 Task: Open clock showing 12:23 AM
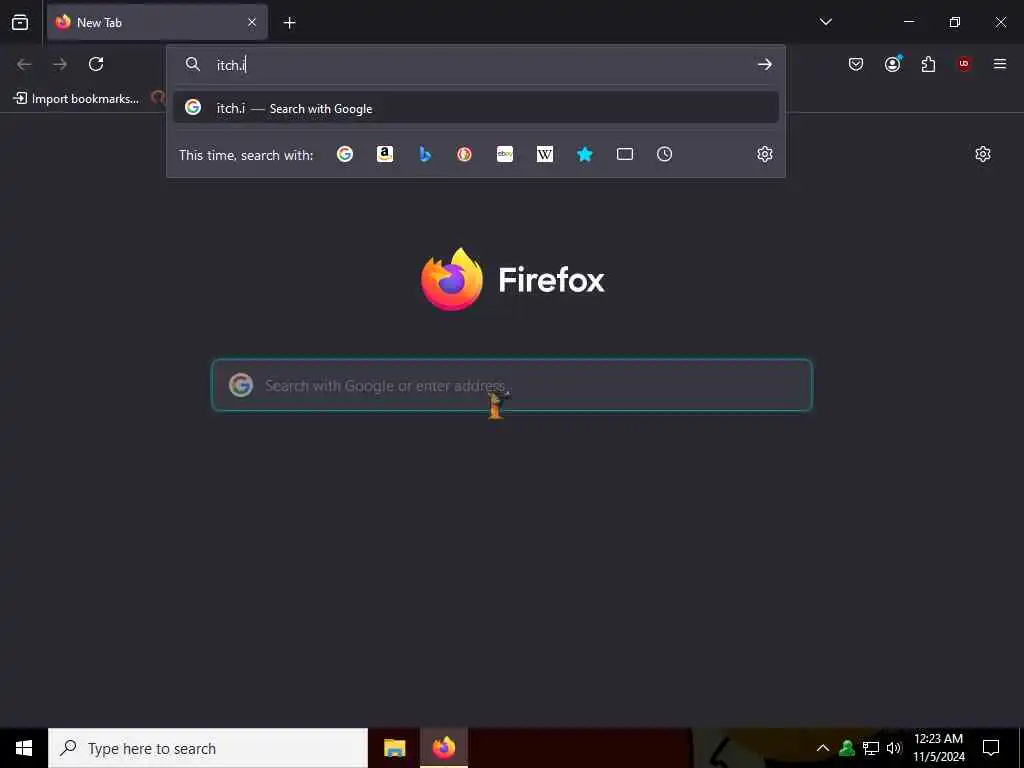(x=938, y=748)
